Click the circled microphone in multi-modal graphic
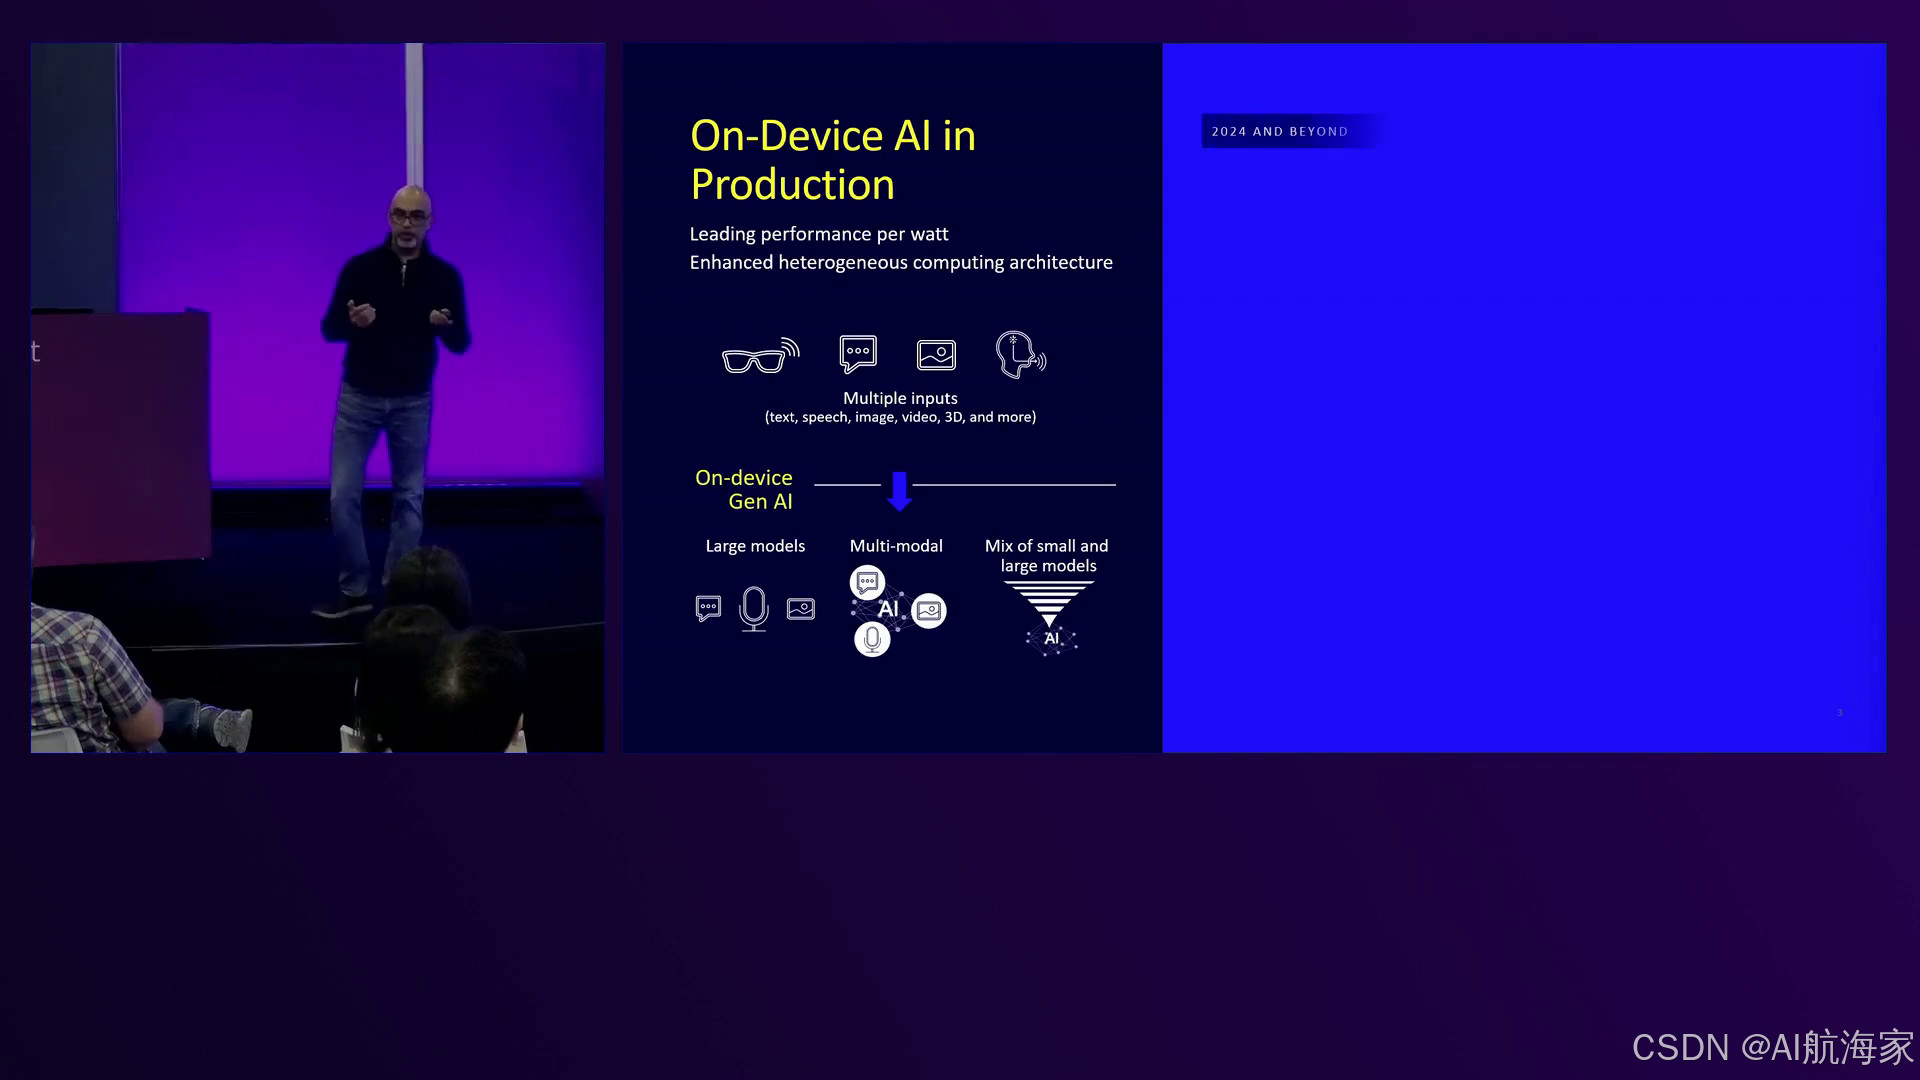The image size is (1920, 1080). tap(872, 639)
